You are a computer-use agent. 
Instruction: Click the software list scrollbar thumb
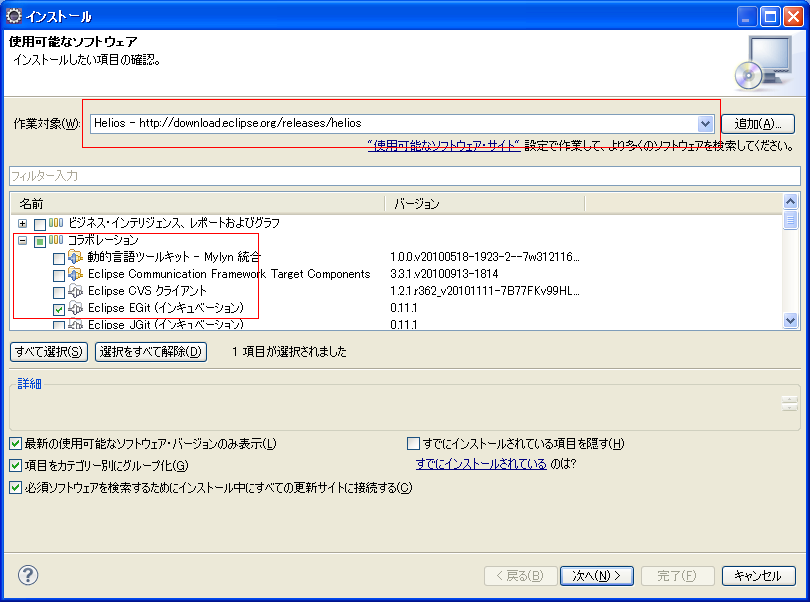(x=790, y=219)
